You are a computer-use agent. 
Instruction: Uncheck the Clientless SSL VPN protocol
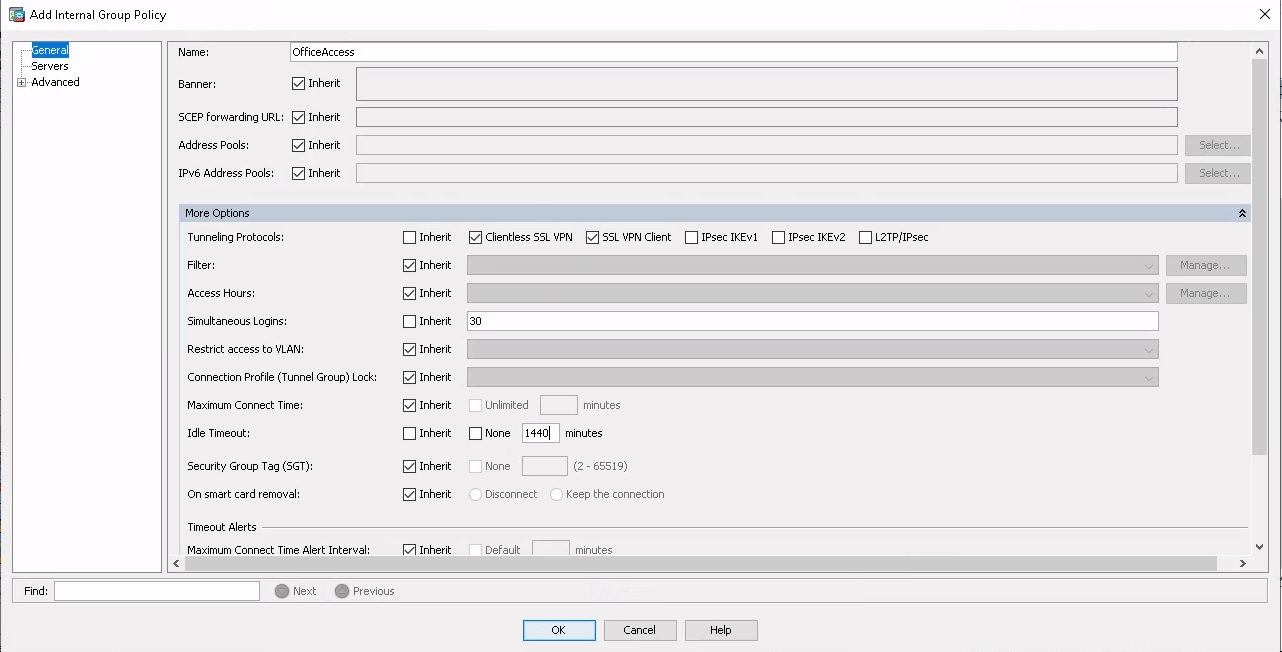(475, 237)
